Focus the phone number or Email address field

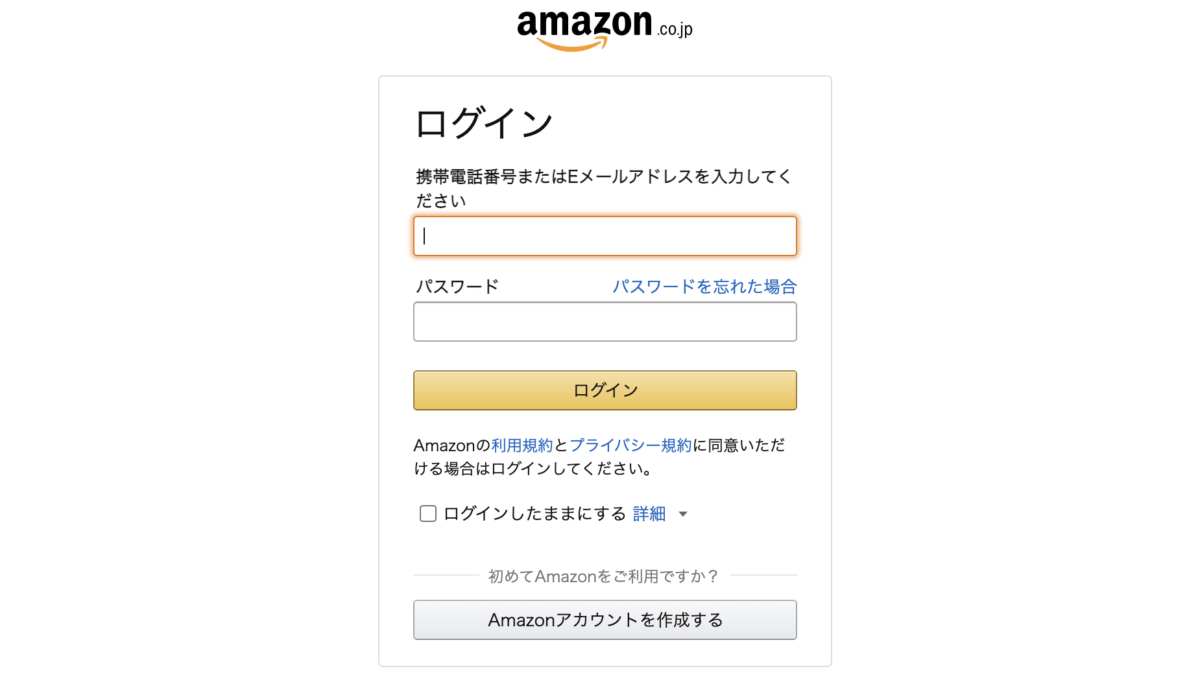point(605,236)
